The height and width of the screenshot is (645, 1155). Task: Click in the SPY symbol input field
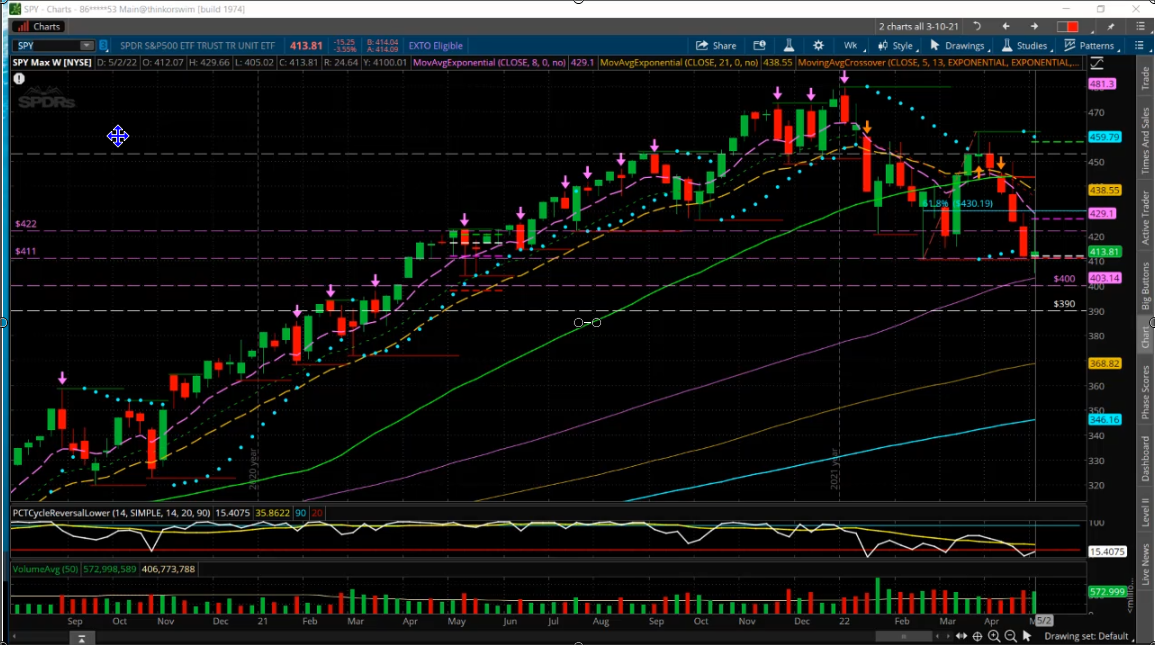pos(46,46)
